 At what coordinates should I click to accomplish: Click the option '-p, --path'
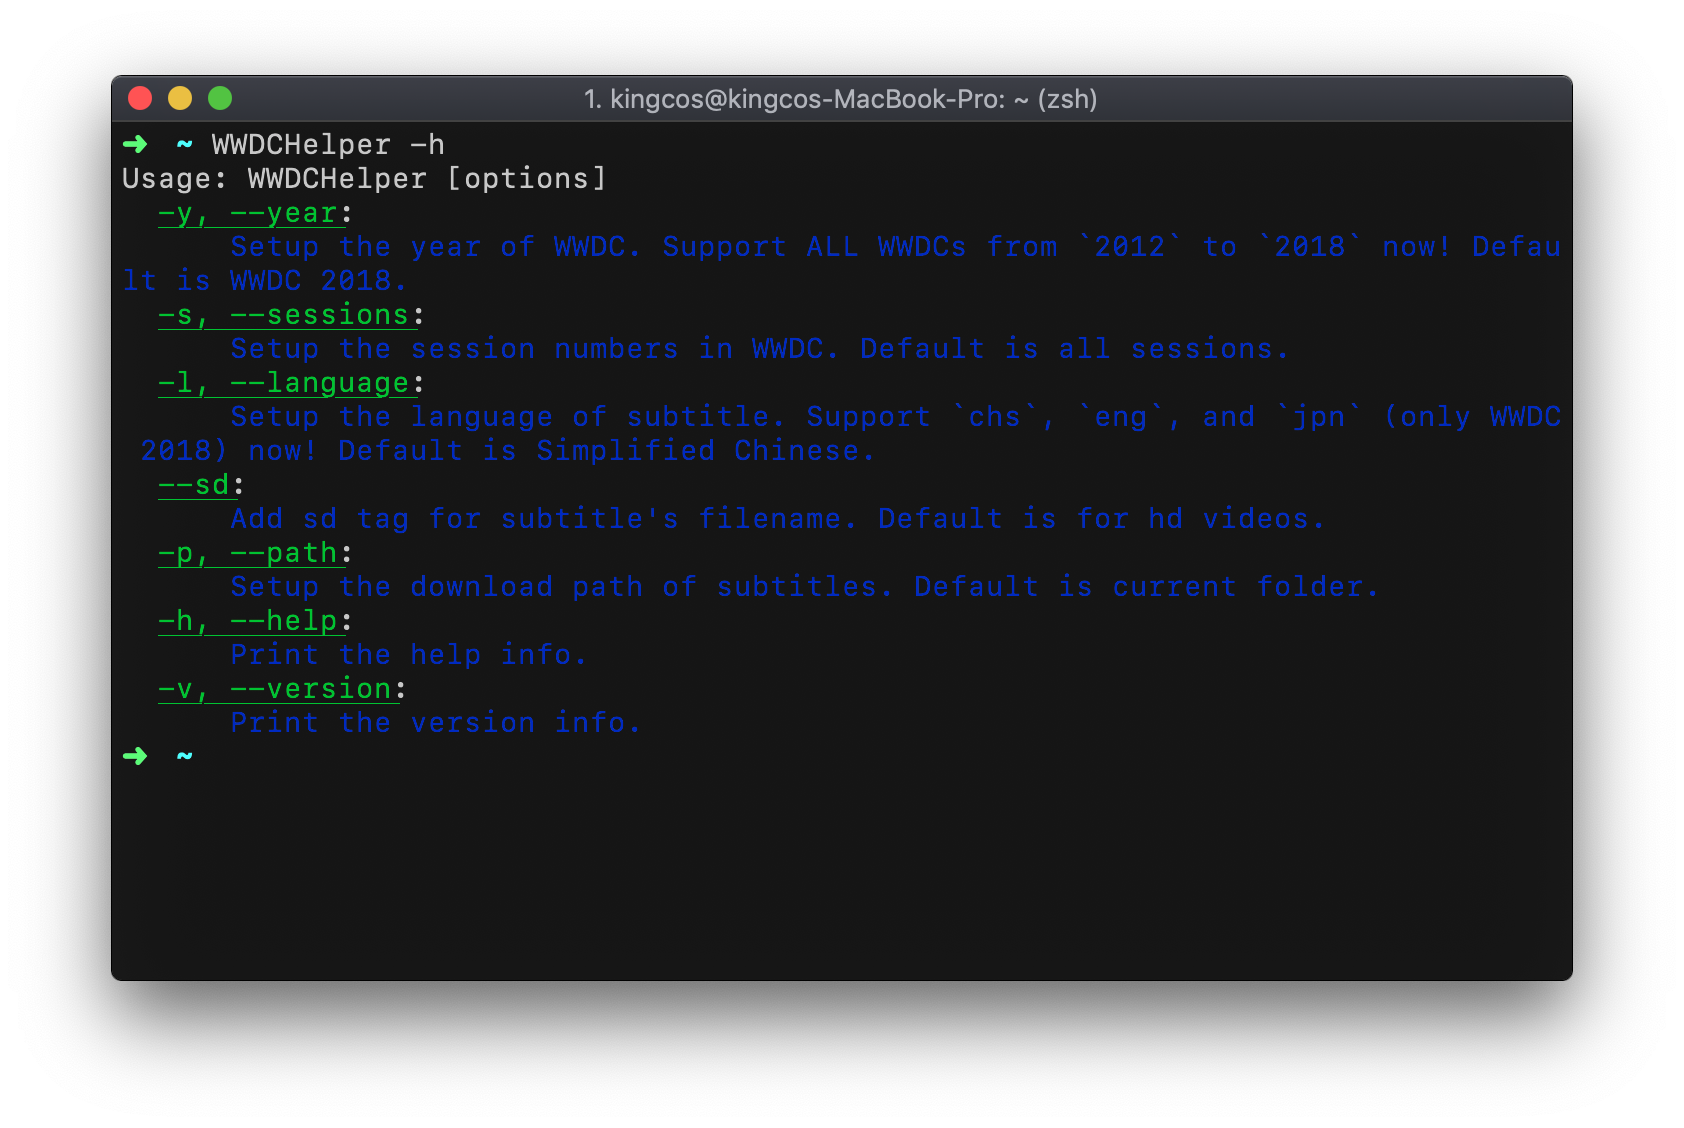coord(247,553)
